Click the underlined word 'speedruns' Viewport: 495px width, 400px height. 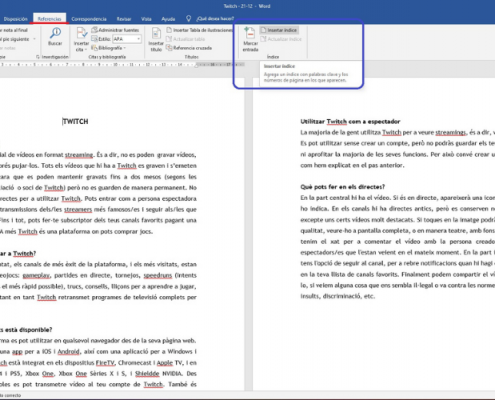point(158,275)
